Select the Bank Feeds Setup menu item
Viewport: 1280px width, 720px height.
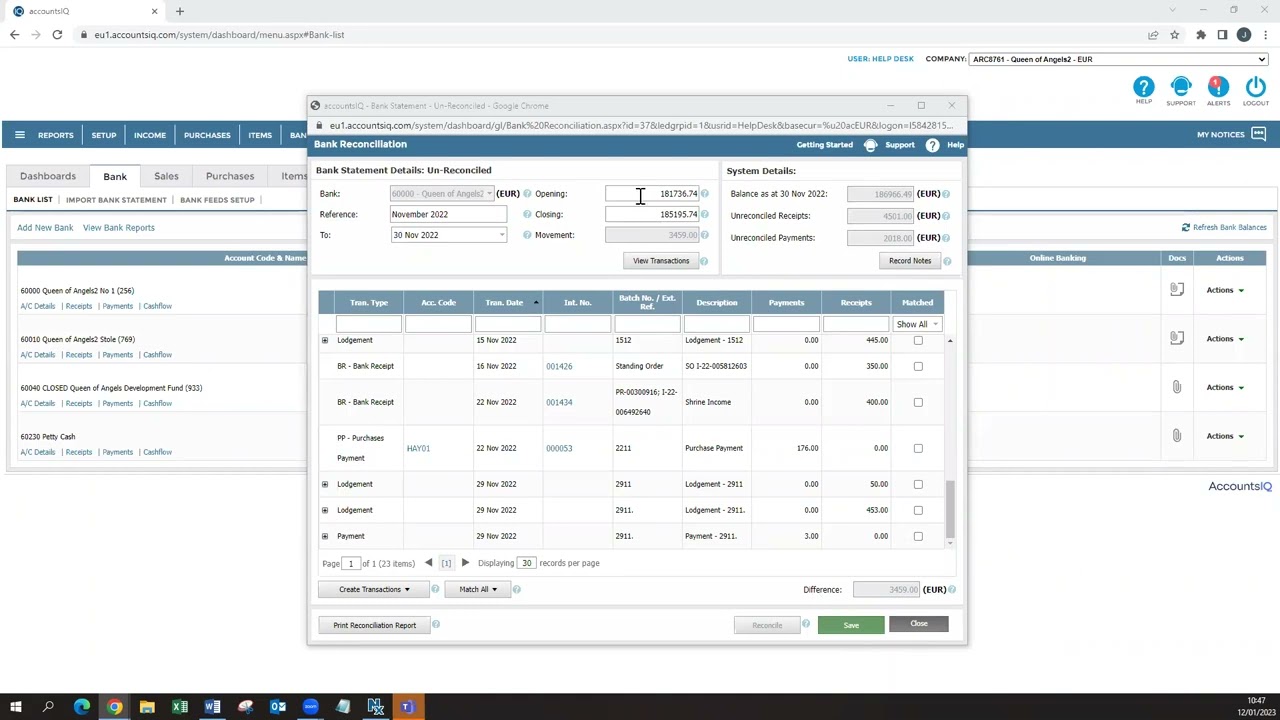[217, 200]
